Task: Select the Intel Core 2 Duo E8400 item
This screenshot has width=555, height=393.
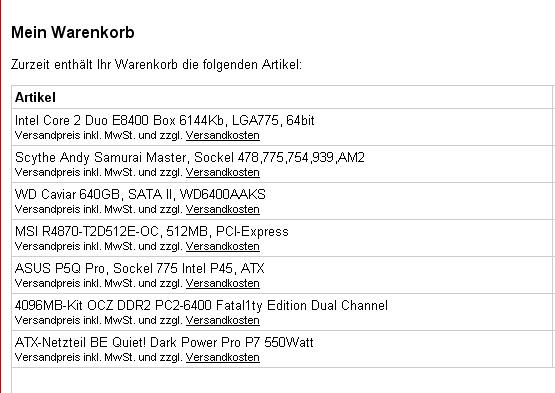Action: point(165,121)
